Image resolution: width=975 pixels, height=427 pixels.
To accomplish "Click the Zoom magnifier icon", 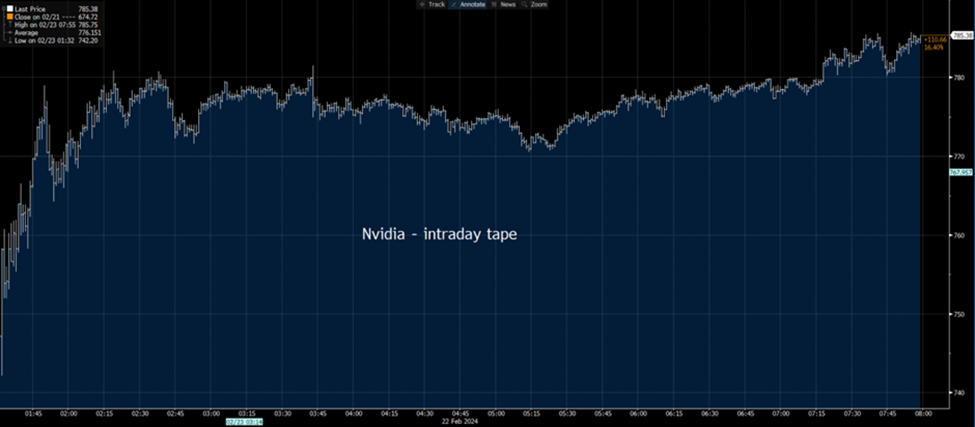I will (x=524, y=5).
